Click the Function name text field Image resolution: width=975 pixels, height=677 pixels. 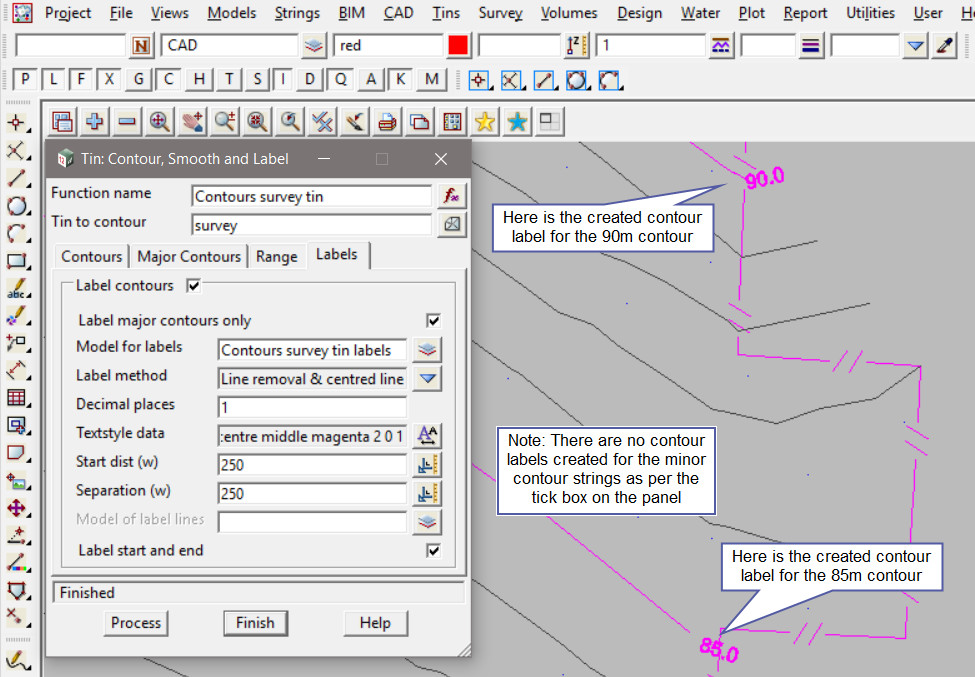pyautogui.click(x=312, y=196)
